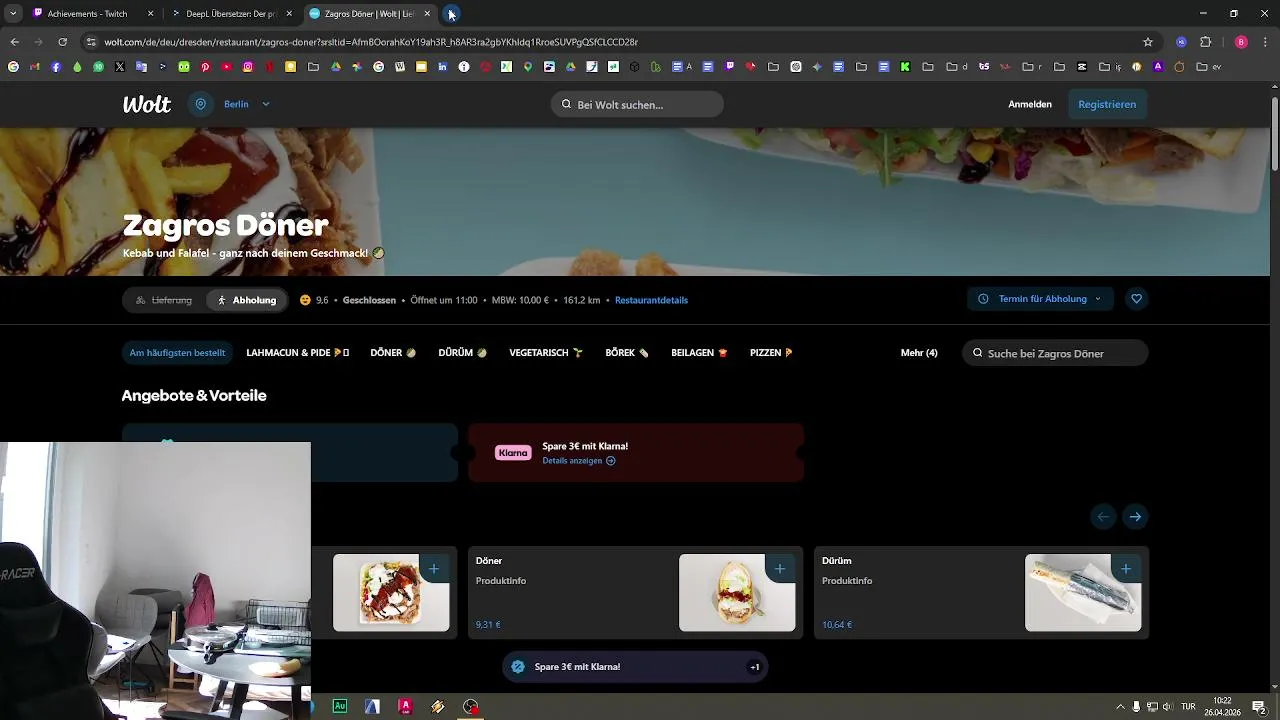1280x720 pixels.
Task: Select 'Am häufigsten bestellt' category
Action: (x=177, y=353)
